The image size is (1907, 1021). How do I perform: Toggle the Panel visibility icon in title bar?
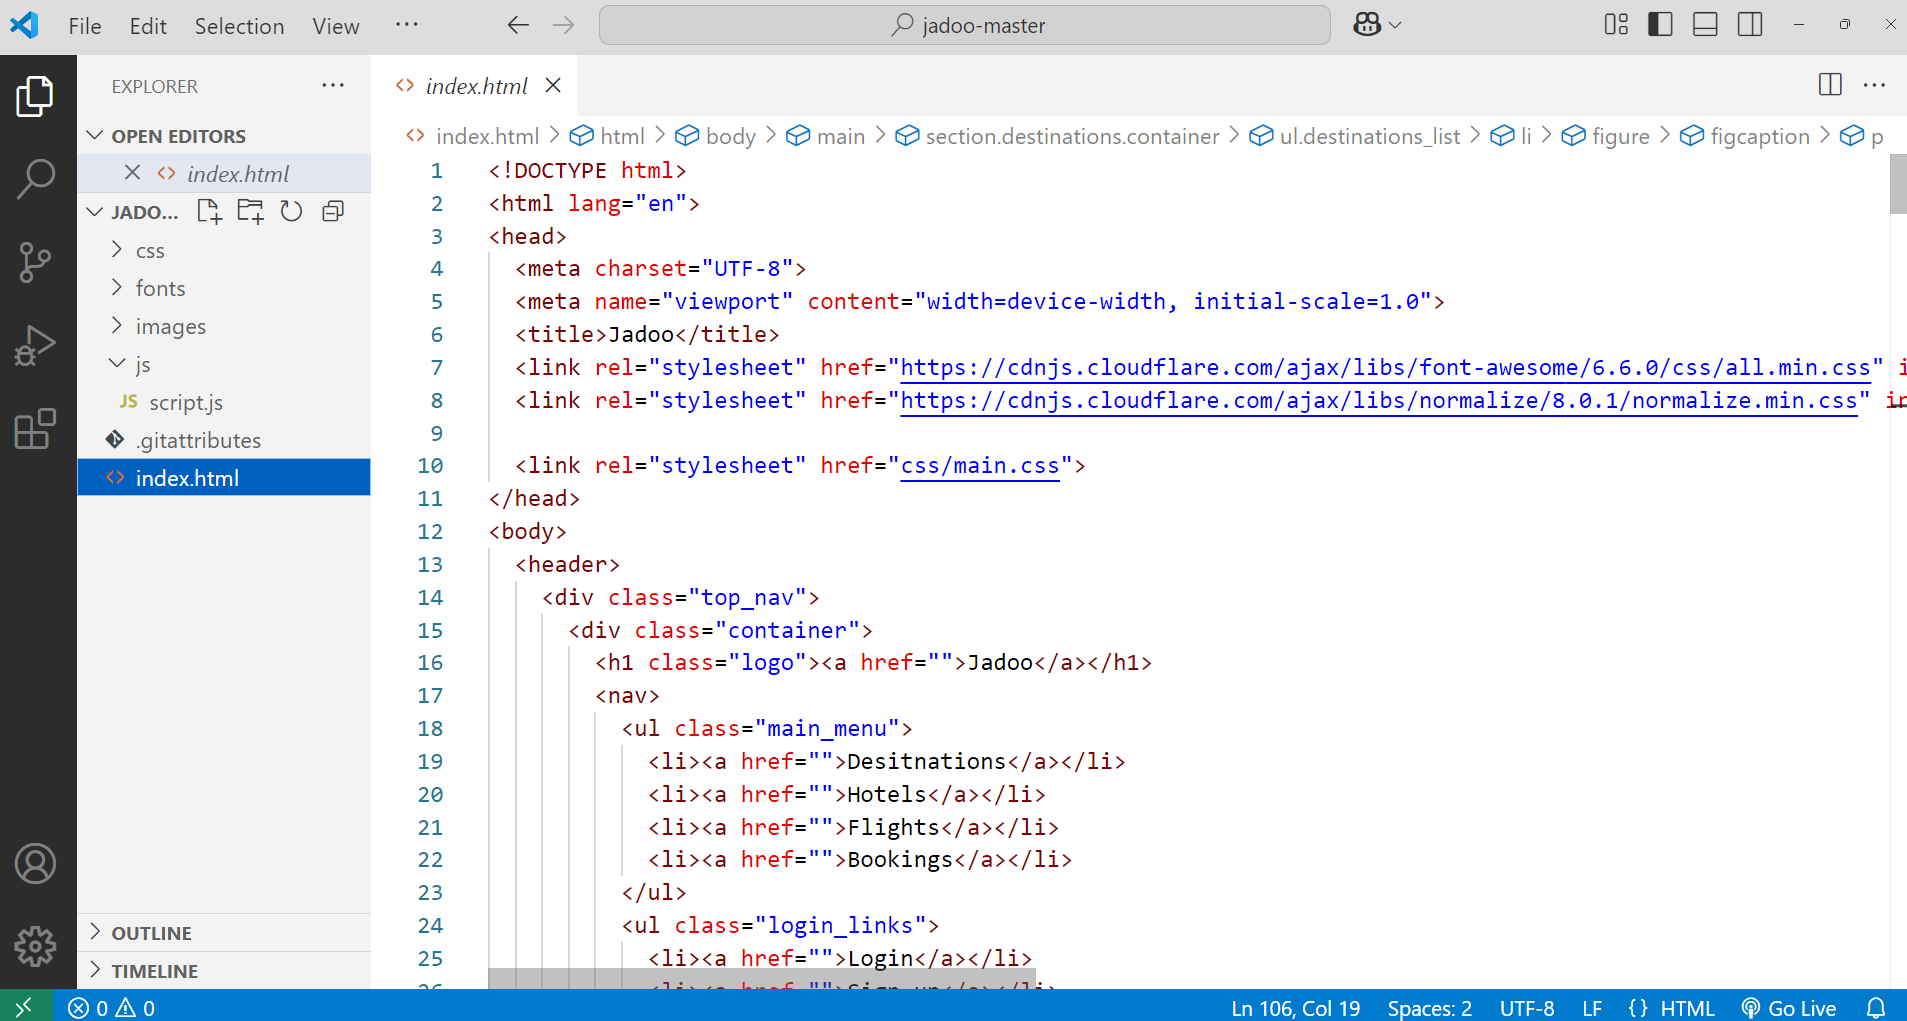pos(1704,24)
